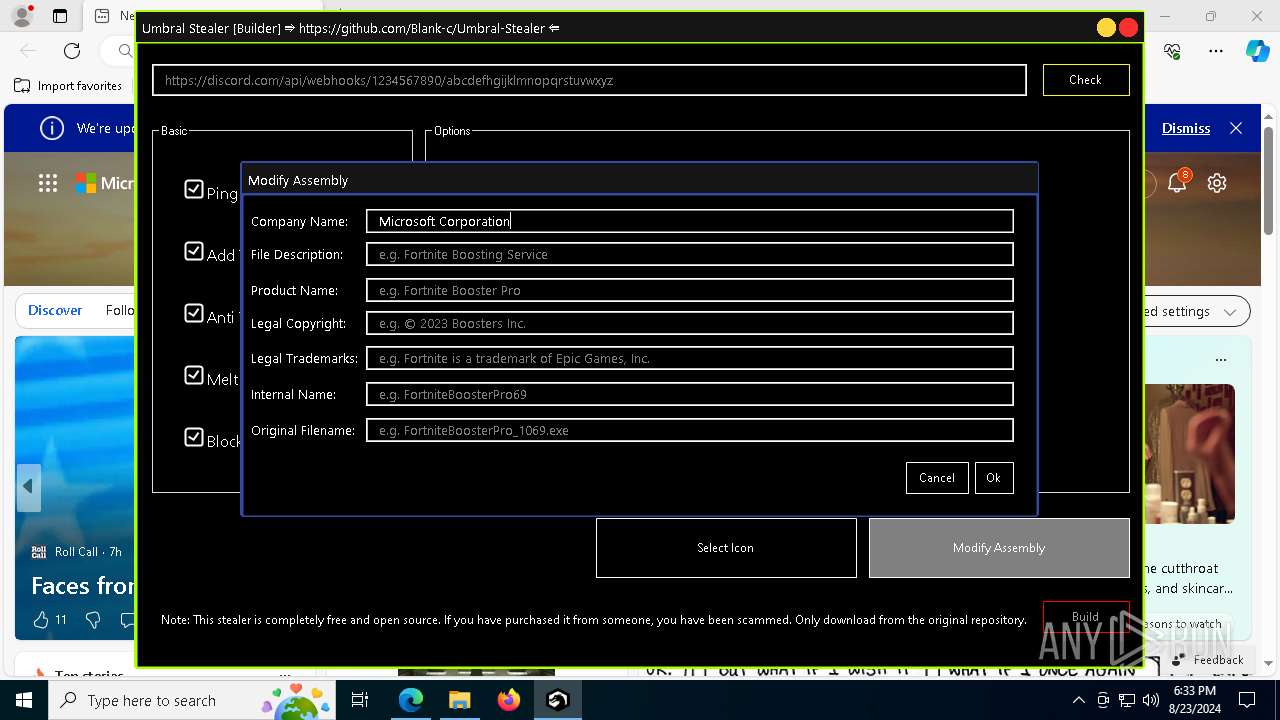
Task: Toggle the Melt checkbox
Action: [x=194, y=375]
